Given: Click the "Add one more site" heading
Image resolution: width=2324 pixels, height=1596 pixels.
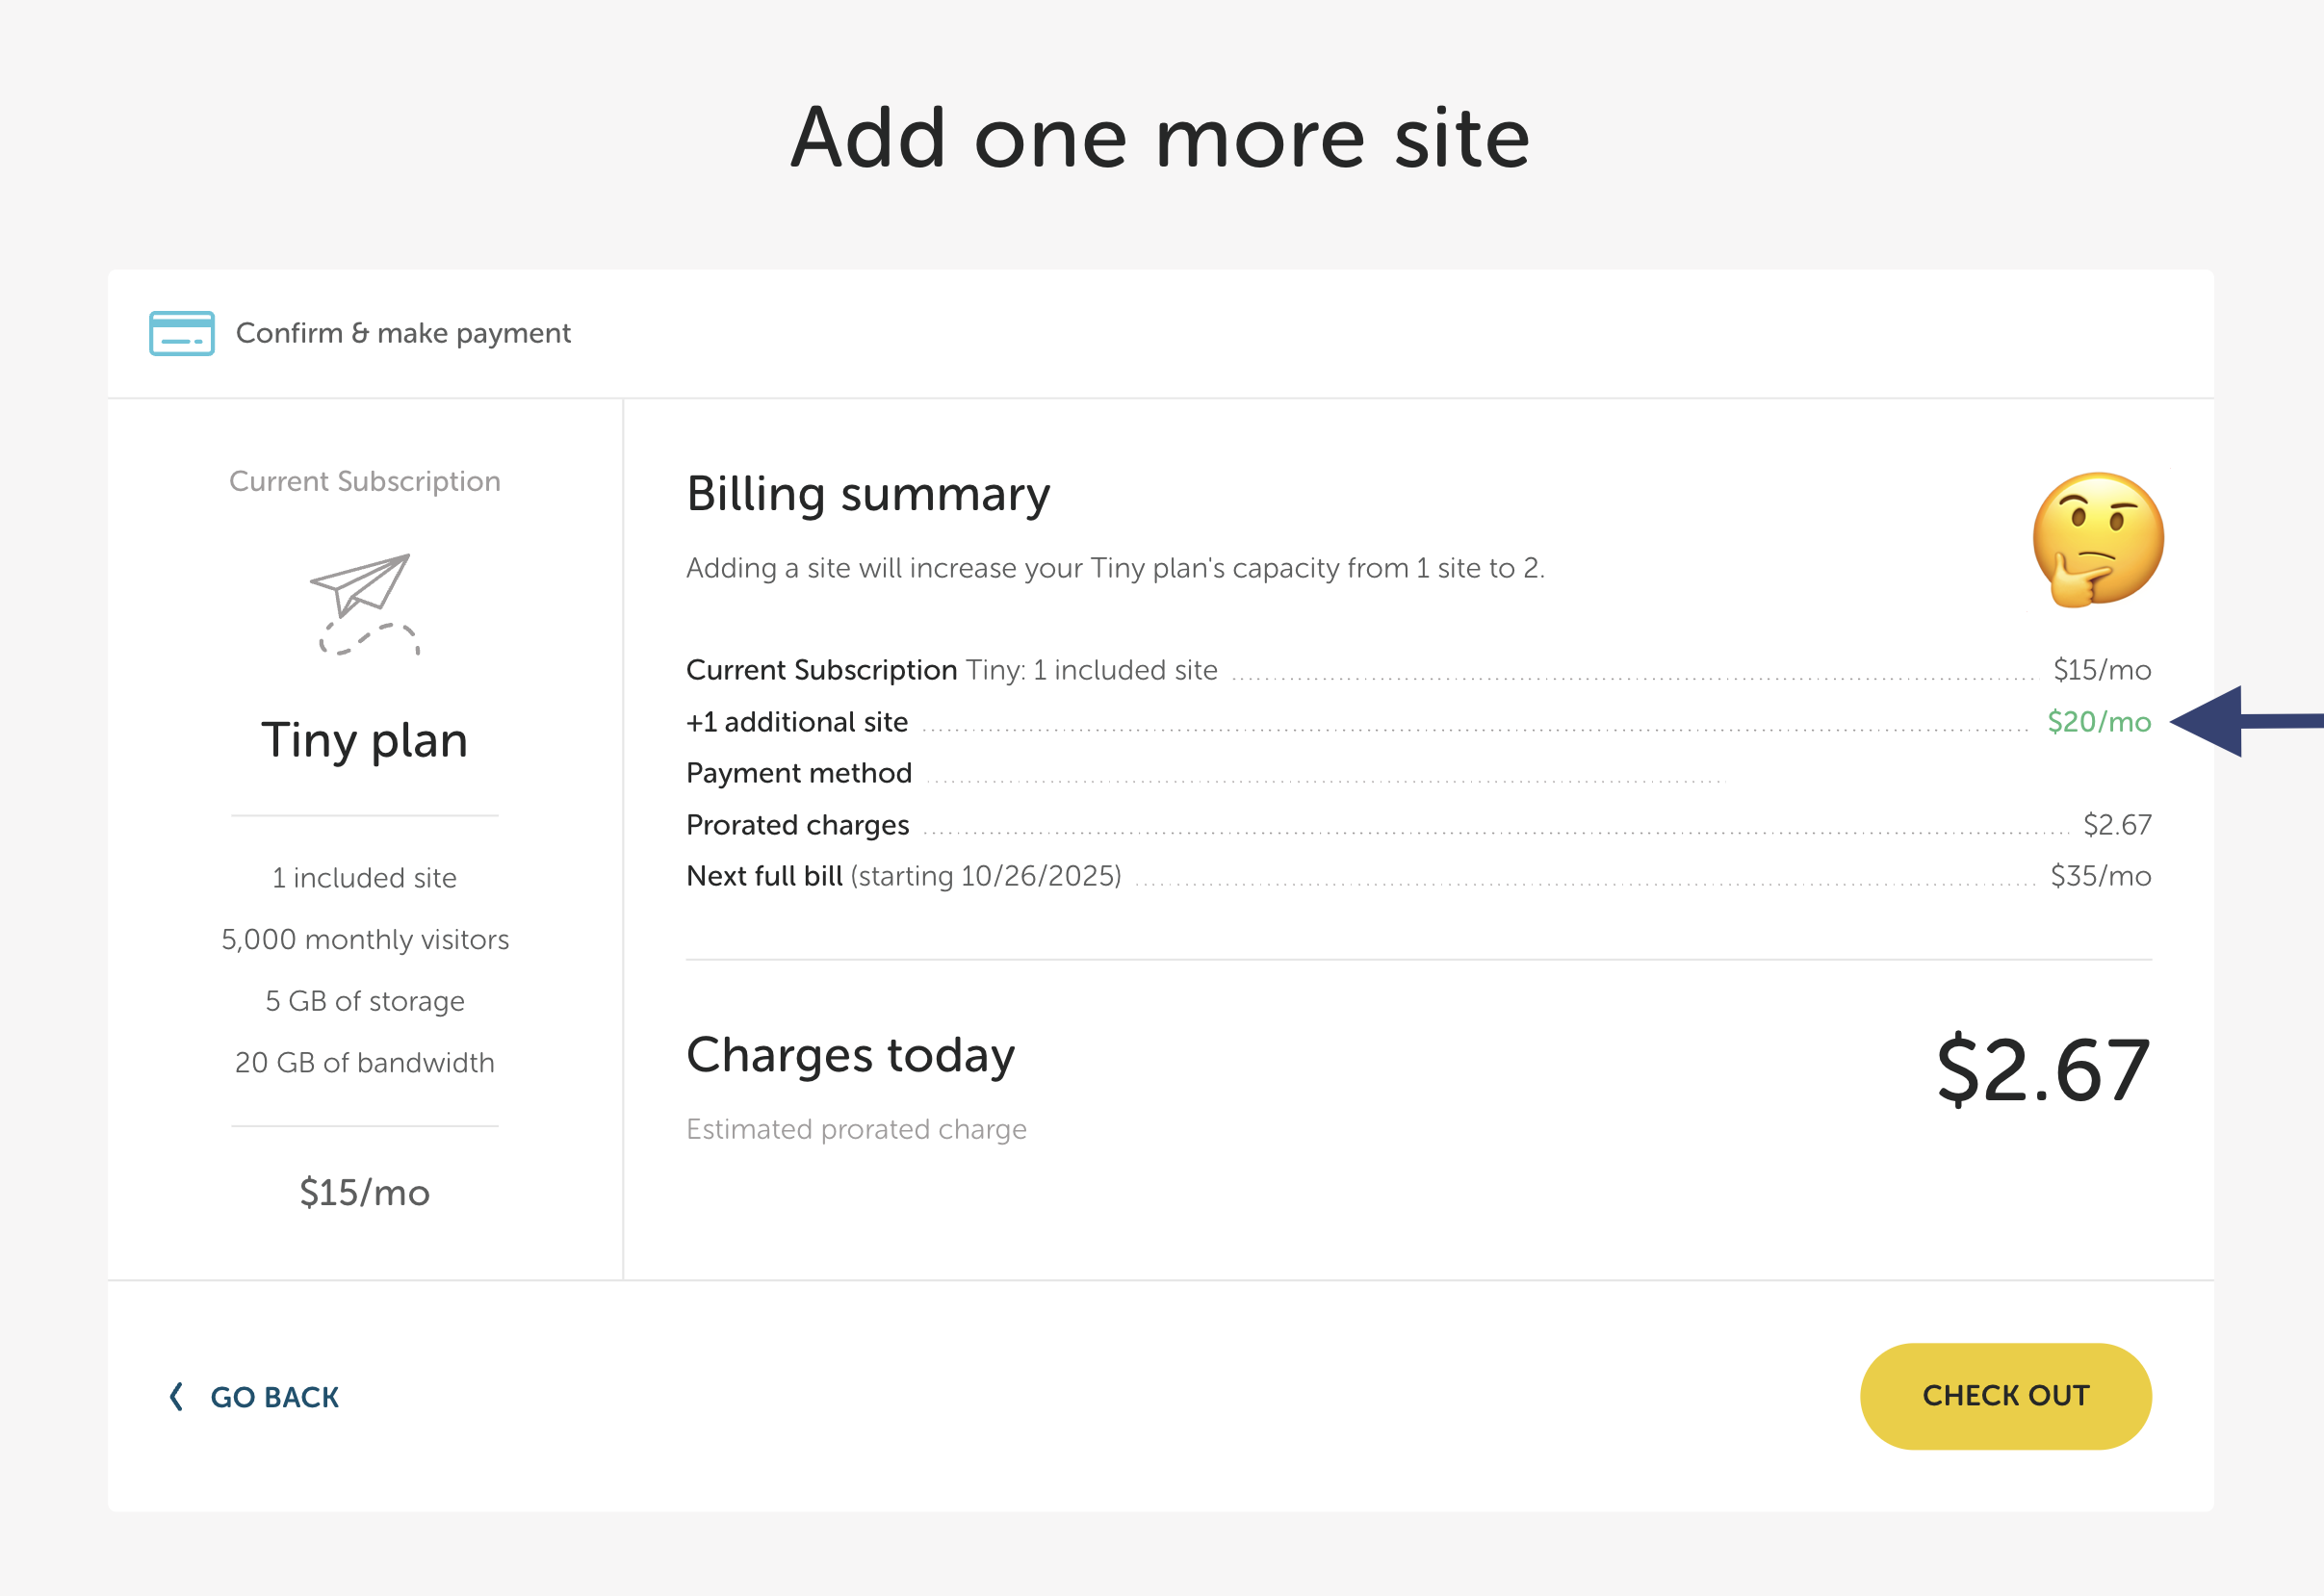Looking at the screenshot, I should tap(1160, 138).
